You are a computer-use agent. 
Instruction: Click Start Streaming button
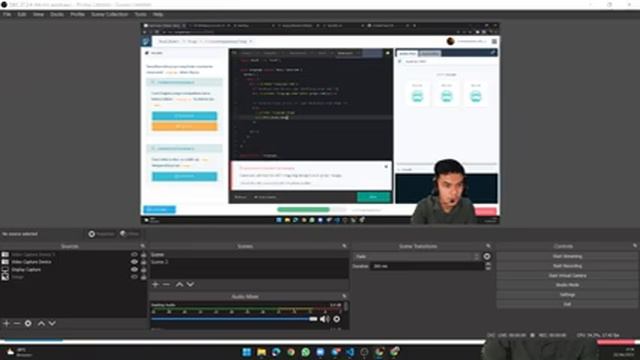click(567, 256)
